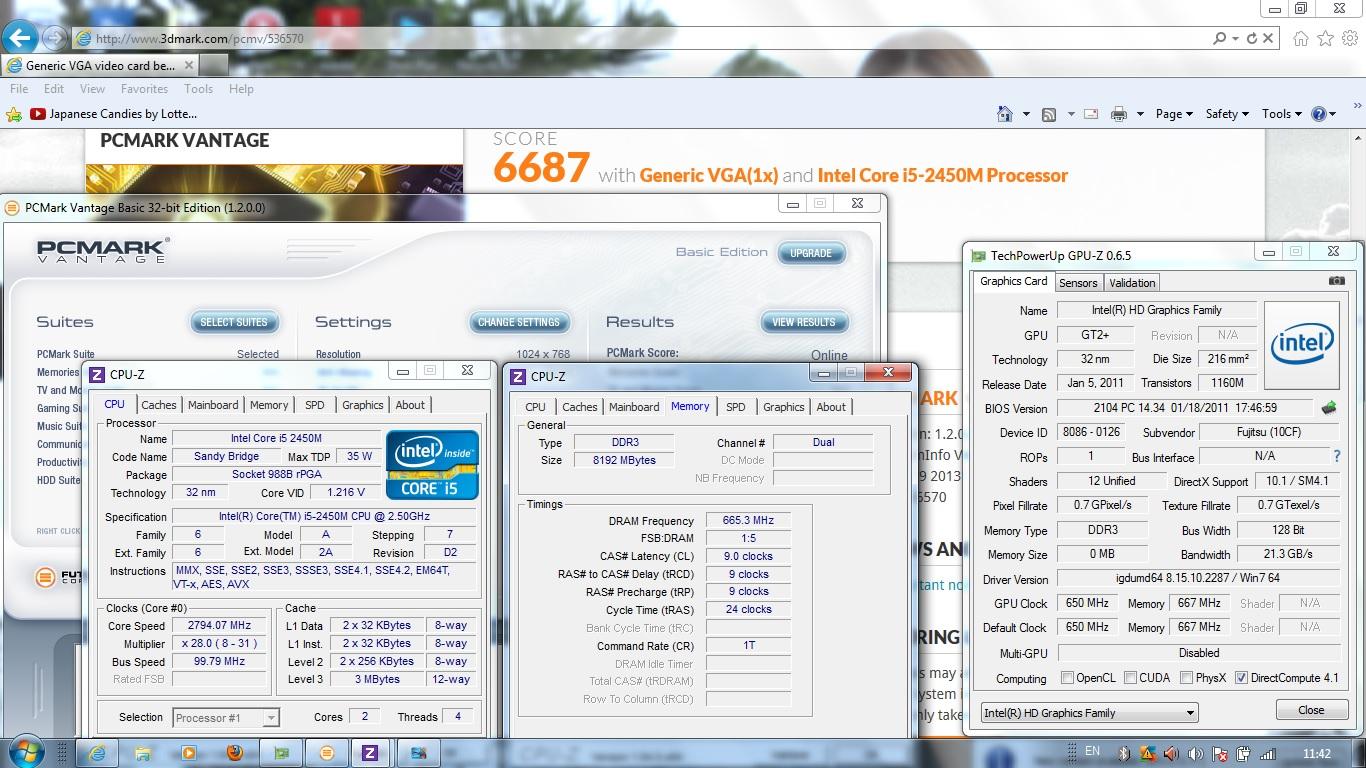Viewport: 1366px width, 768px height.
Task: Open Firefox from the taskbar
Action: coord(234,753)
